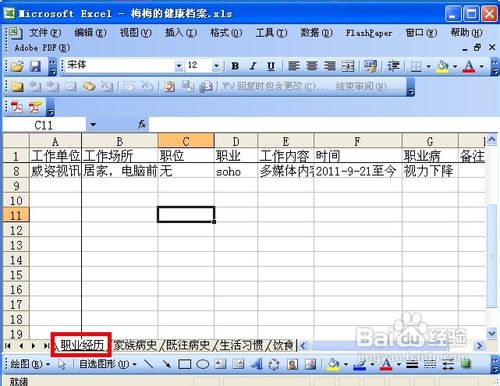Image resolution: width=500 pixels, height=386 pixels.
Task: Click the Convert to Adobe PDF icon
Action: click(x=17, y=107)
